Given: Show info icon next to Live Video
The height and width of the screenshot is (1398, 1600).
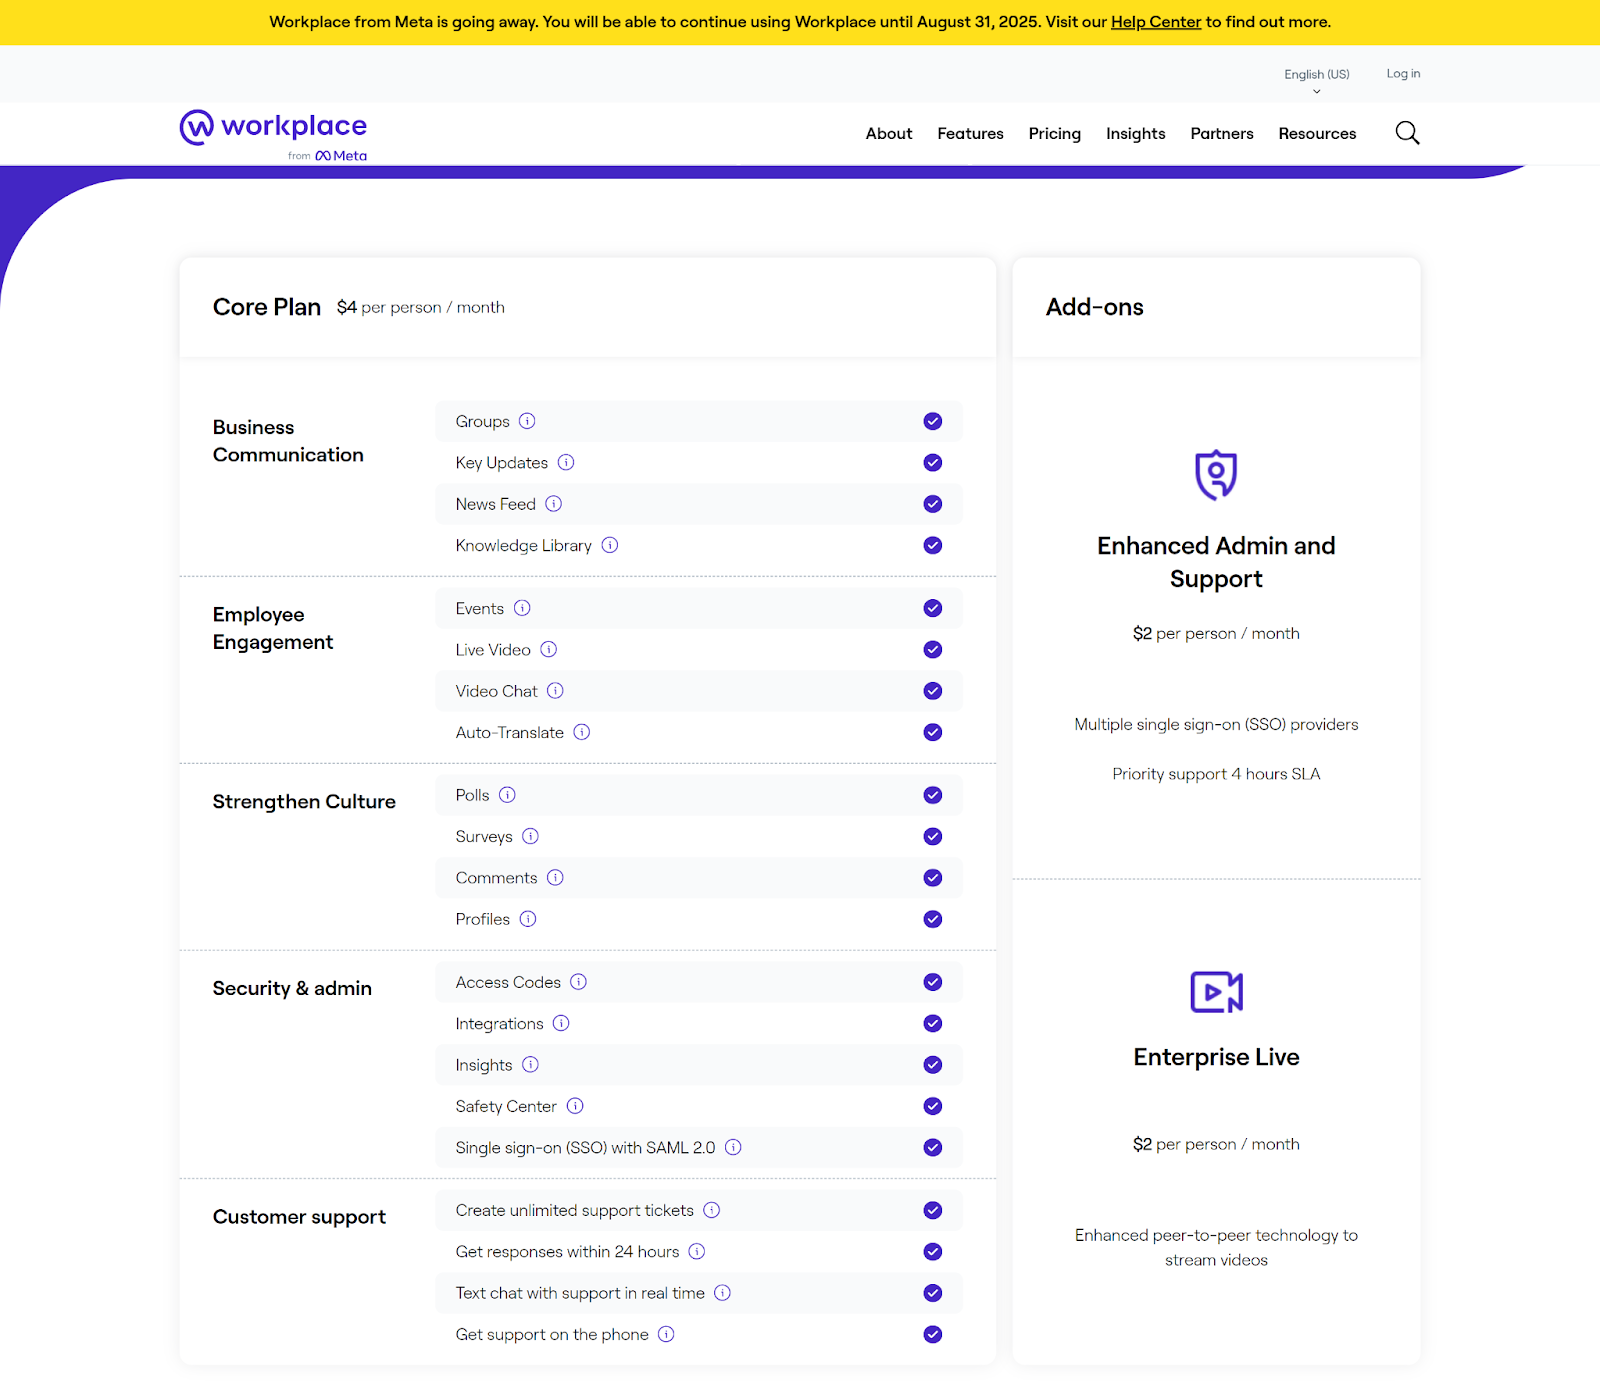Looking at the screenshot, I should coord(549,649).
